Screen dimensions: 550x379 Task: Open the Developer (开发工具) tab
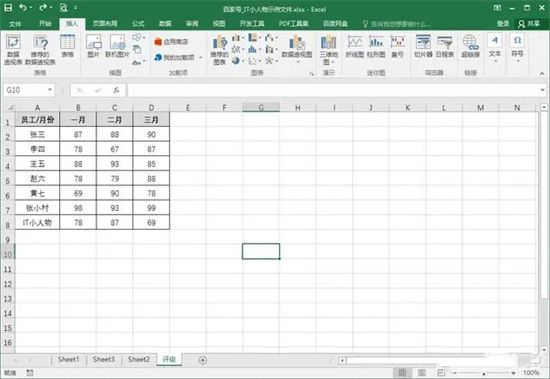tap(251, 24)
